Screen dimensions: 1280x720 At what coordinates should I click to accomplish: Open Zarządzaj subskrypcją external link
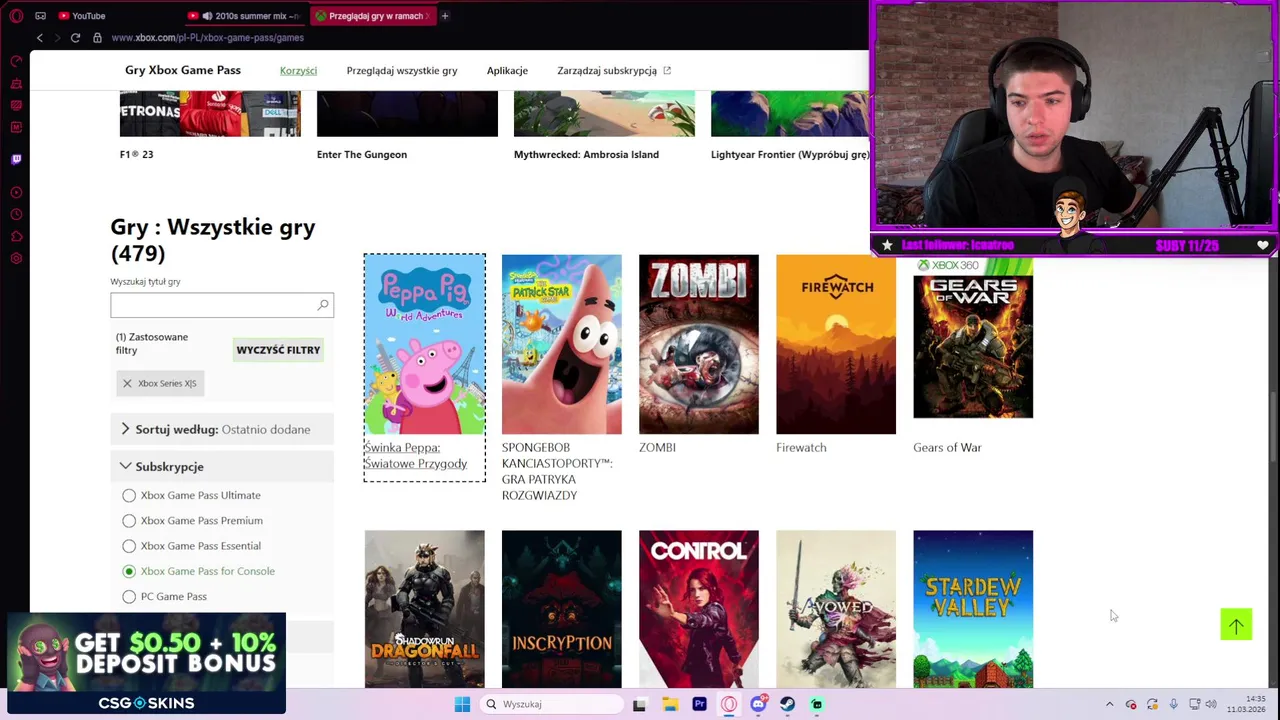click(614, 71)
